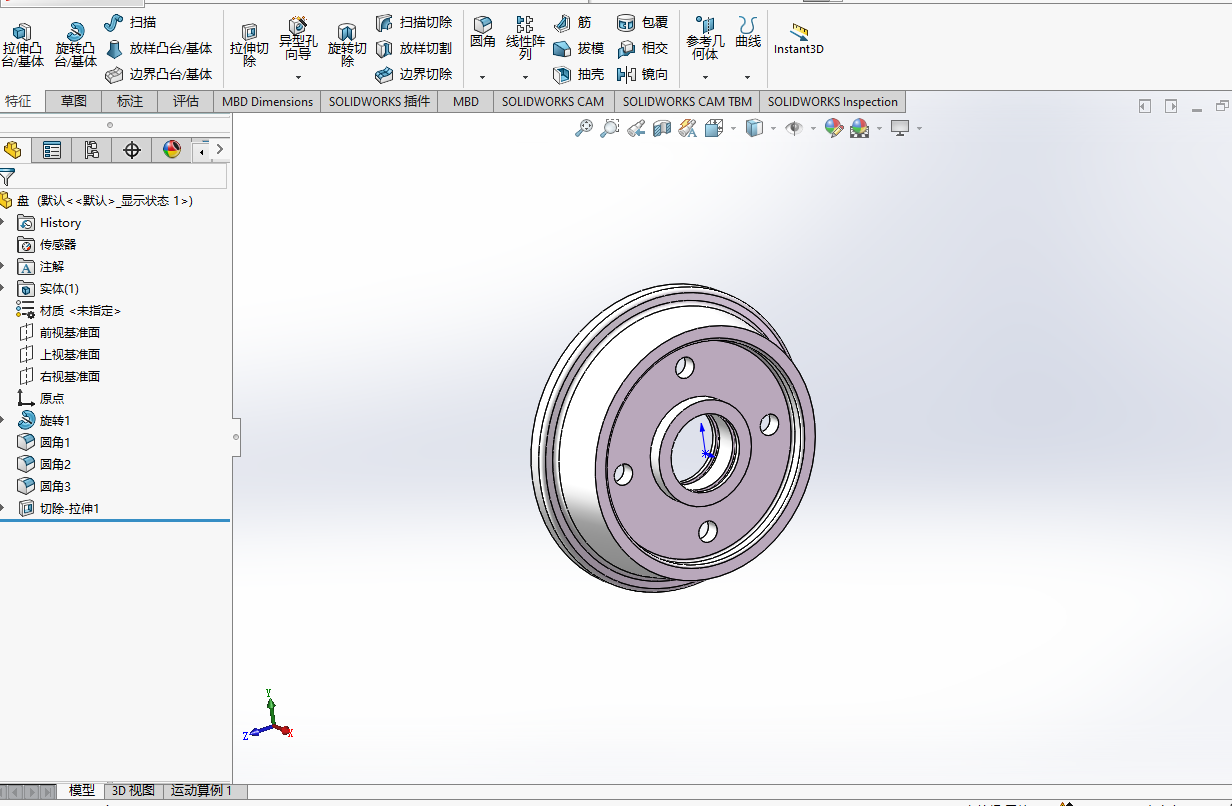
Task: Click the 放样切割 lofted cut tool
Action: point(414,48)
